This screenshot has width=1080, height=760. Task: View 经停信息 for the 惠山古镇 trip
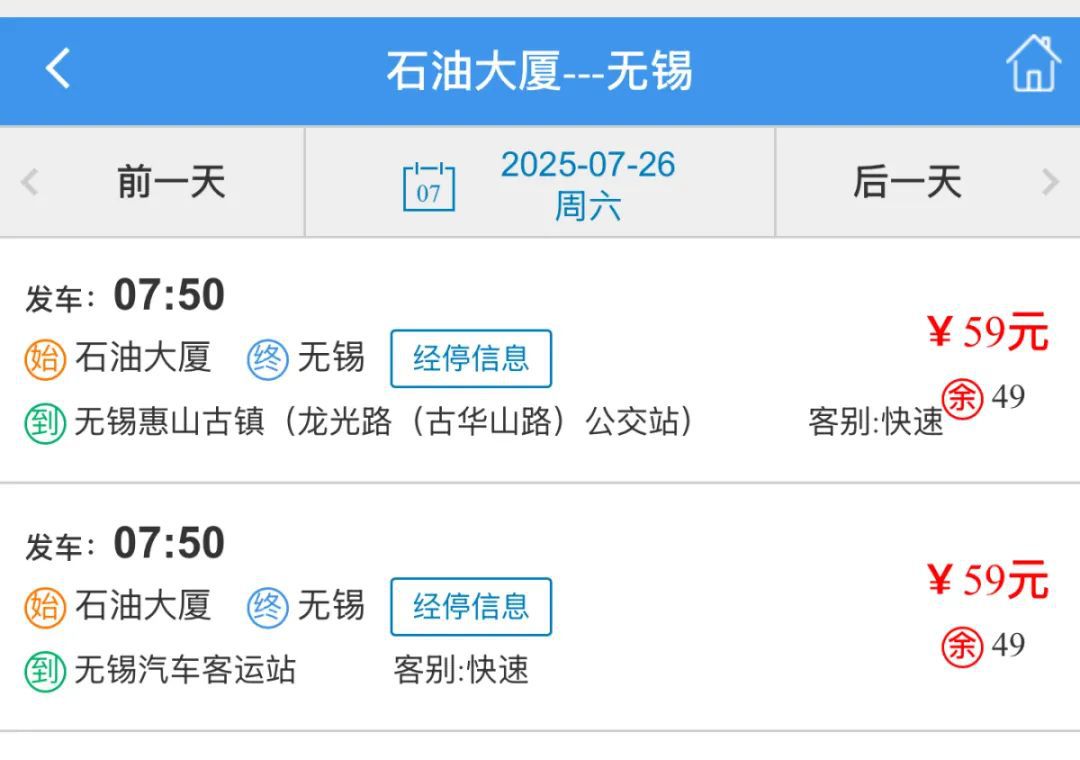(x=471, y=358)
